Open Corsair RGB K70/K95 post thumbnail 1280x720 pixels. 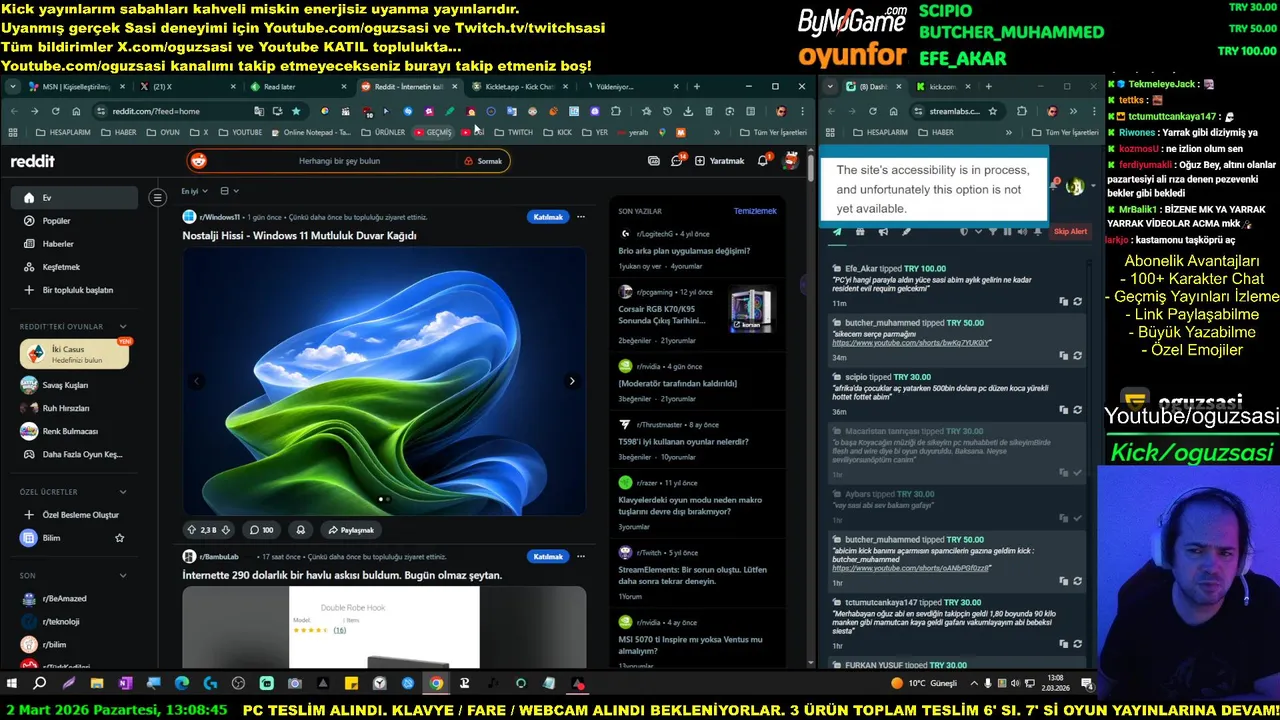tap(751, 311)
